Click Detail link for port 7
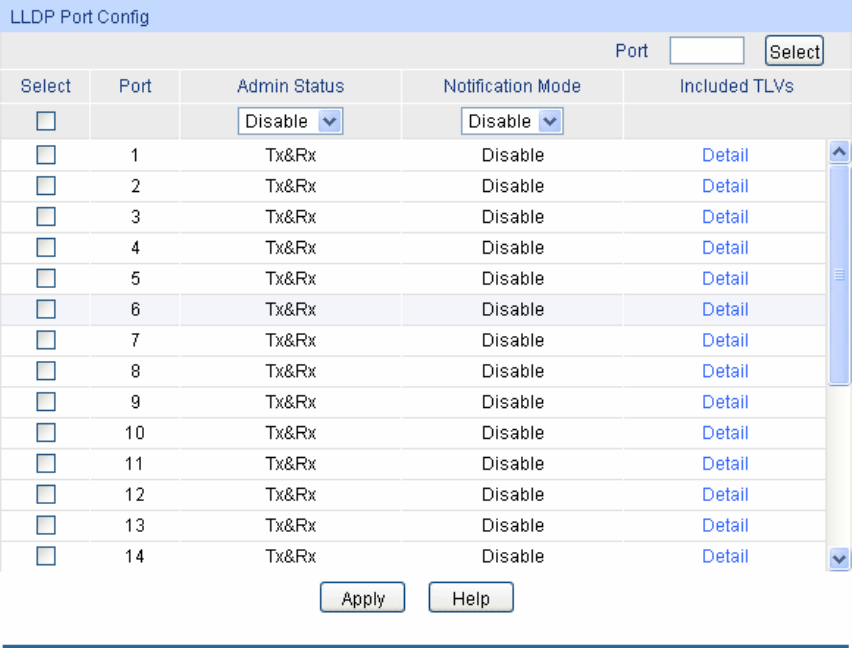Image resolution: width=852 pixels, height=648 pixels. 725,340
